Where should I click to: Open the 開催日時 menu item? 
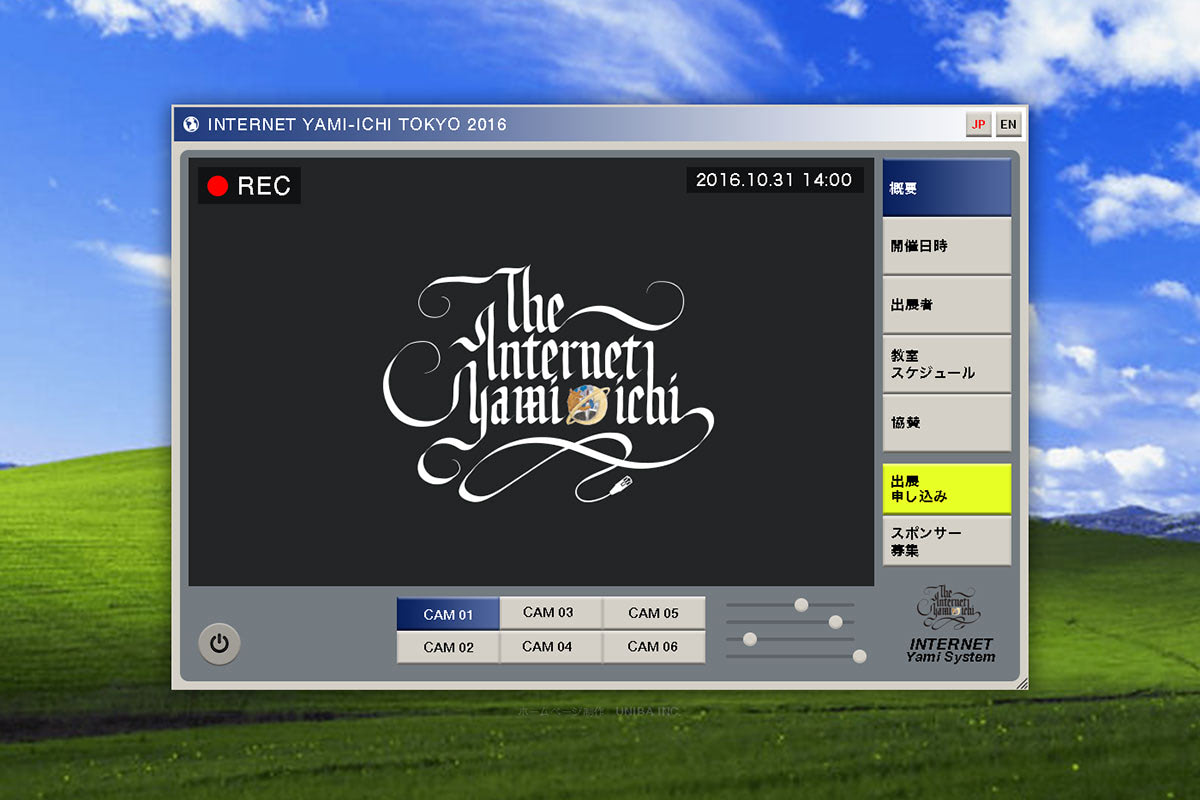coord(946,246)
